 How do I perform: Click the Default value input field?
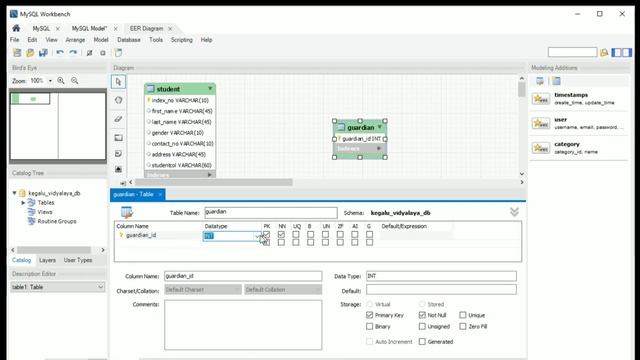441,290
